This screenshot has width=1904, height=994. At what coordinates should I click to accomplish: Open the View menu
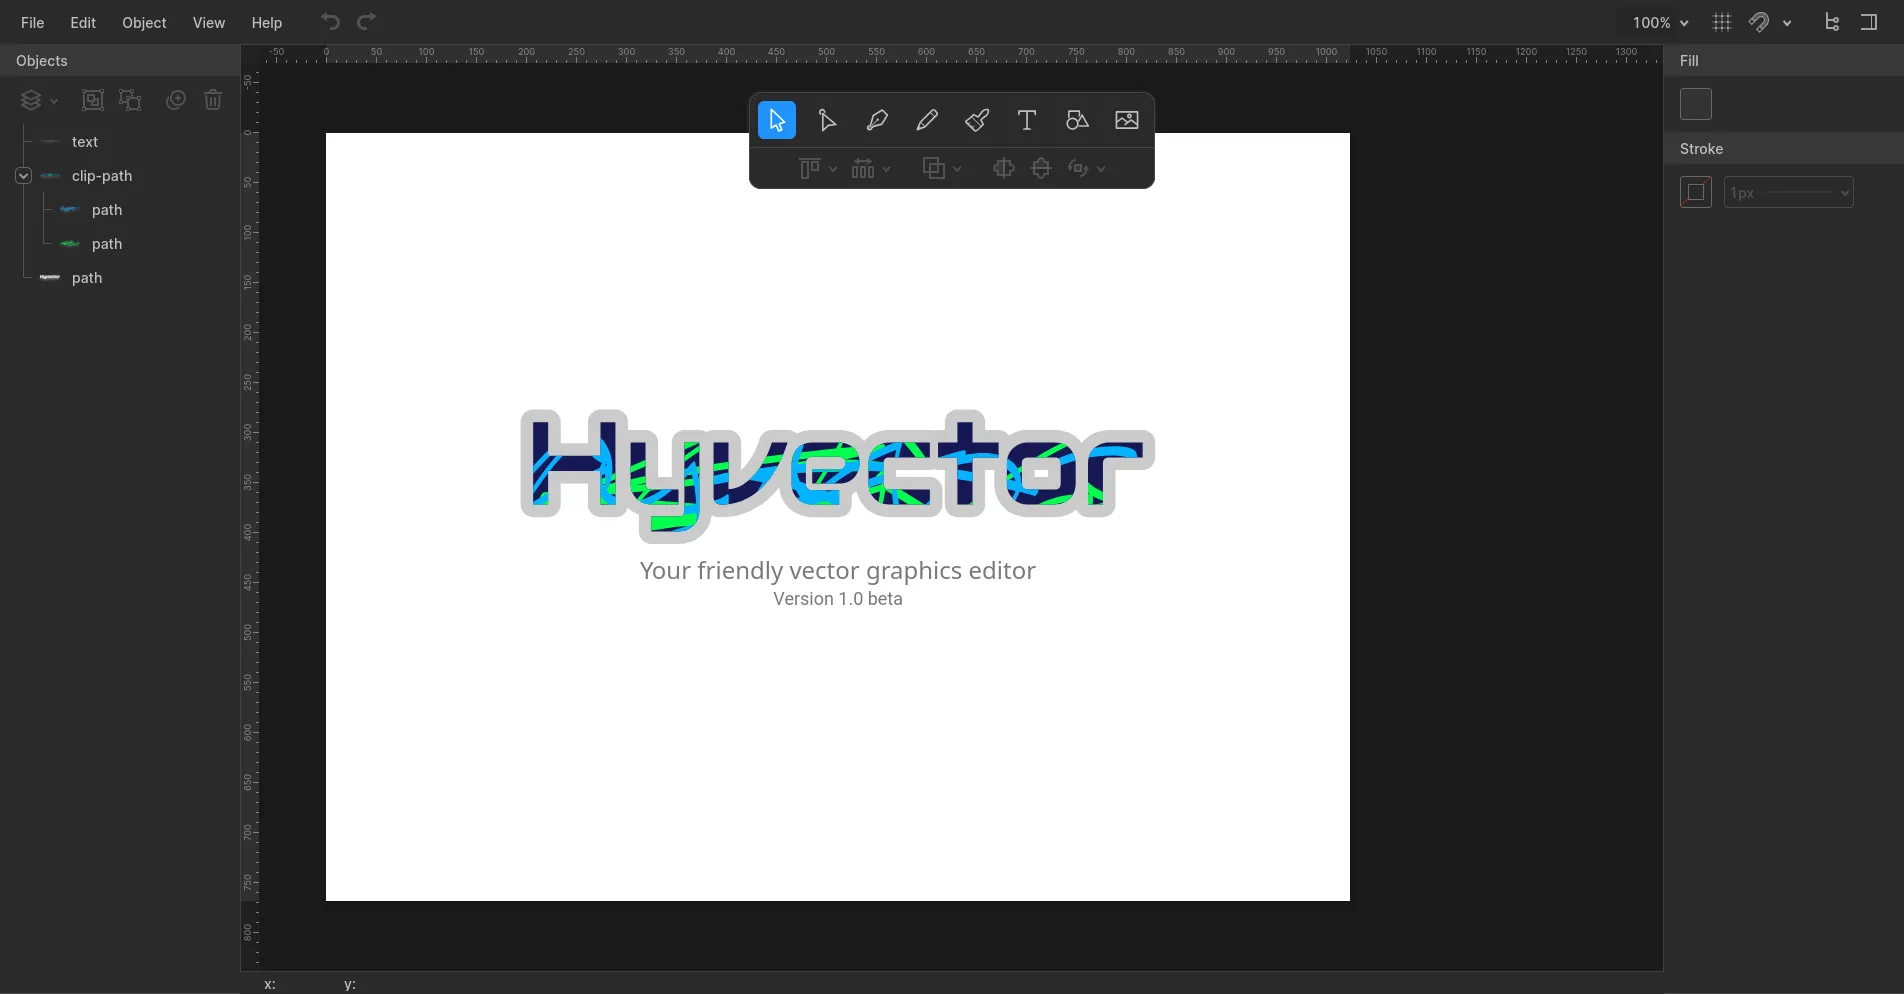[x=208, y=22]
